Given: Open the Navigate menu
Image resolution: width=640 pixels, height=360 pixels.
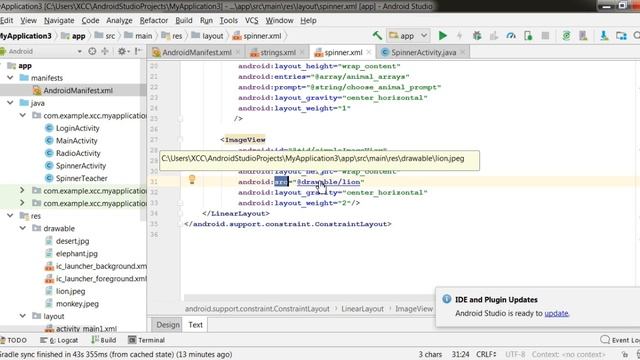Looking at the screenshot, I should pyautogui.click(x=59, y=20).
